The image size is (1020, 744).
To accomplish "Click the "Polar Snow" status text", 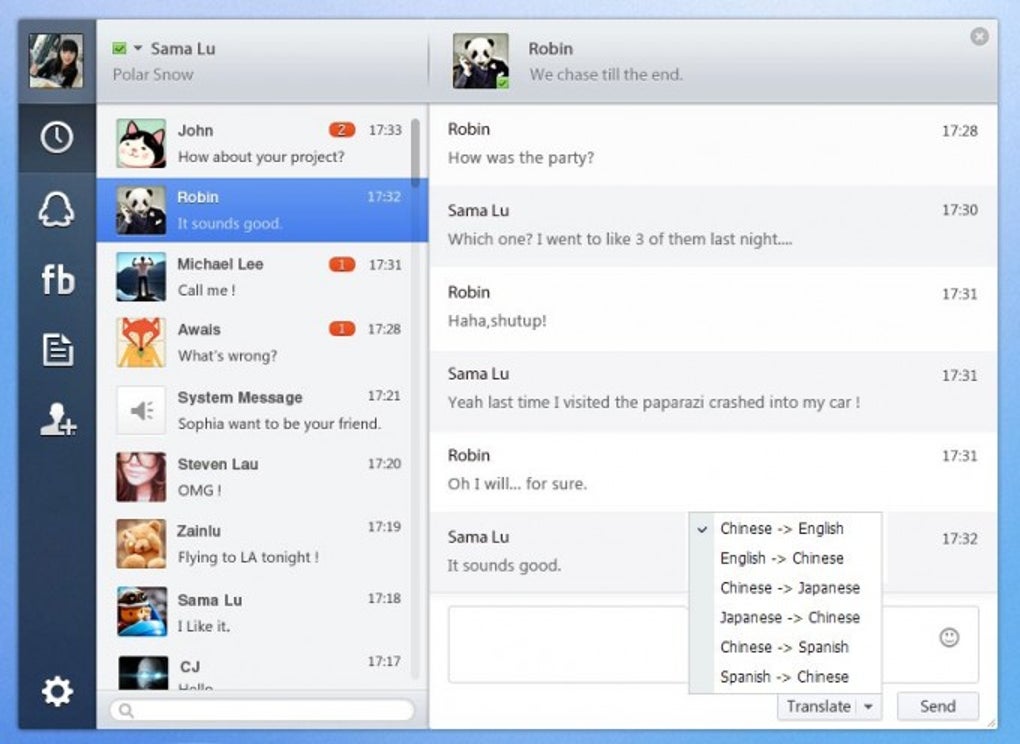I will click(153, 75).
